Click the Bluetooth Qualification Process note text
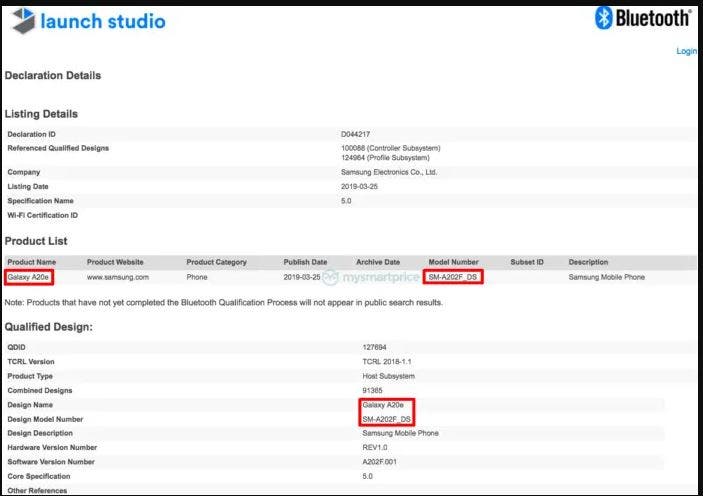 (223, 303)
